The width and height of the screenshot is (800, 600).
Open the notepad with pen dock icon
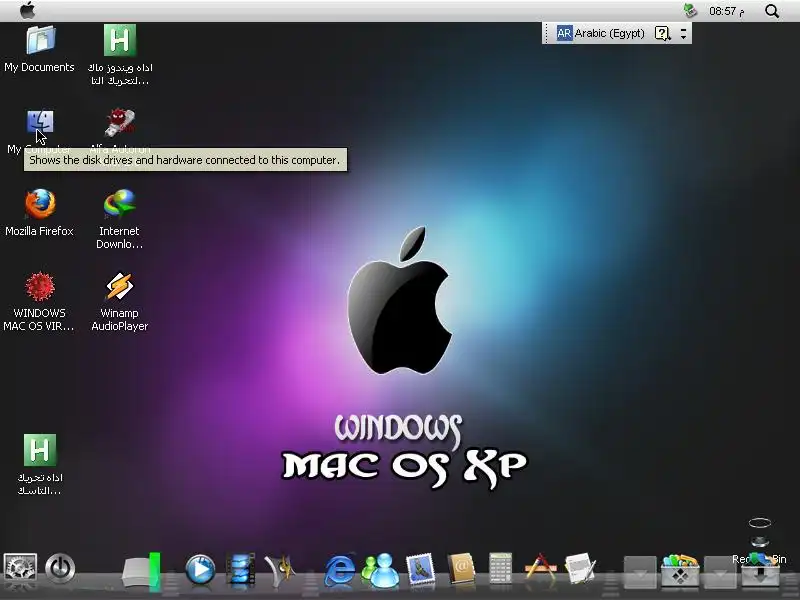[580, 569]
